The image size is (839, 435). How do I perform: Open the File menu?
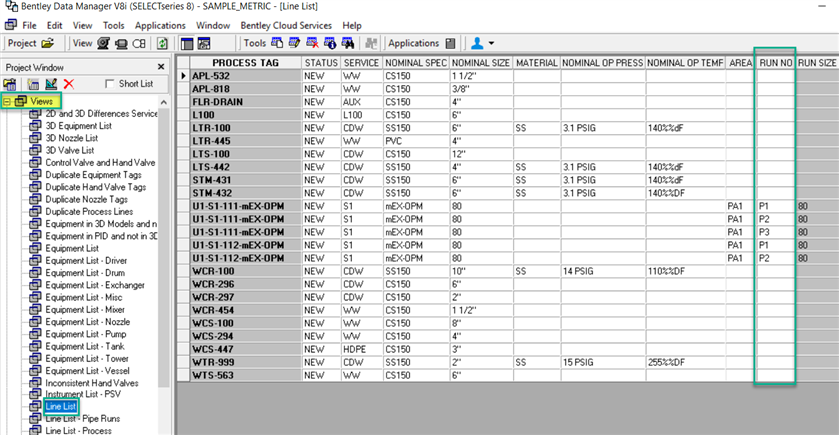point(29,25)
